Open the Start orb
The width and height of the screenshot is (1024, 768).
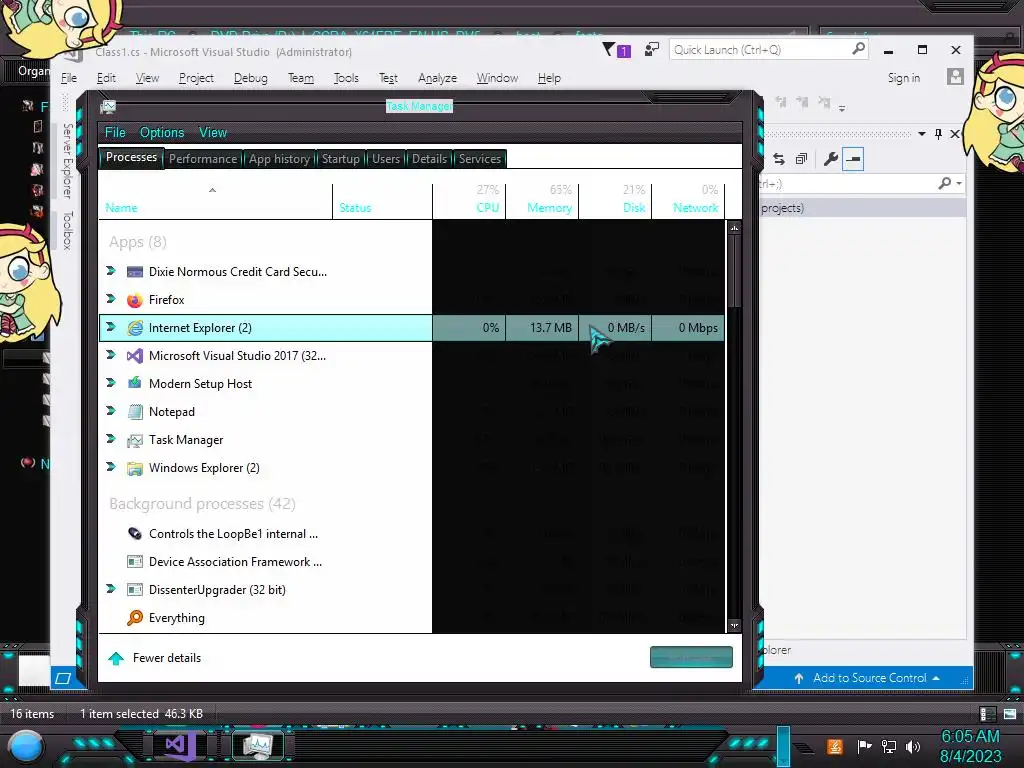click(27, 748)
